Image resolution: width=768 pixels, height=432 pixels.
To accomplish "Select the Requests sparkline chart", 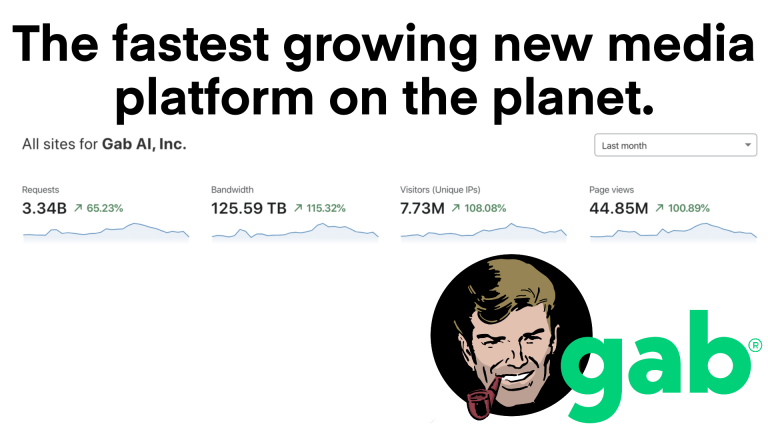I will tap(105, 231).
